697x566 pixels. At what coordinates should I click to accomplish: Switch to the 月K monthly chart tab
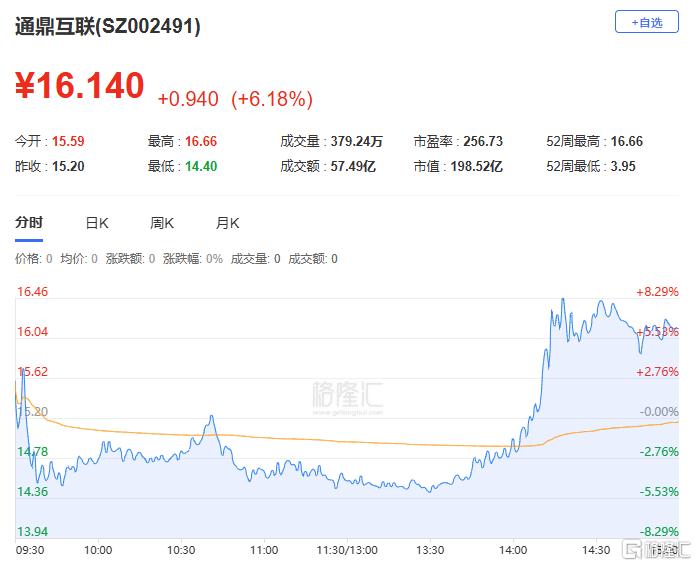point(228,223)
